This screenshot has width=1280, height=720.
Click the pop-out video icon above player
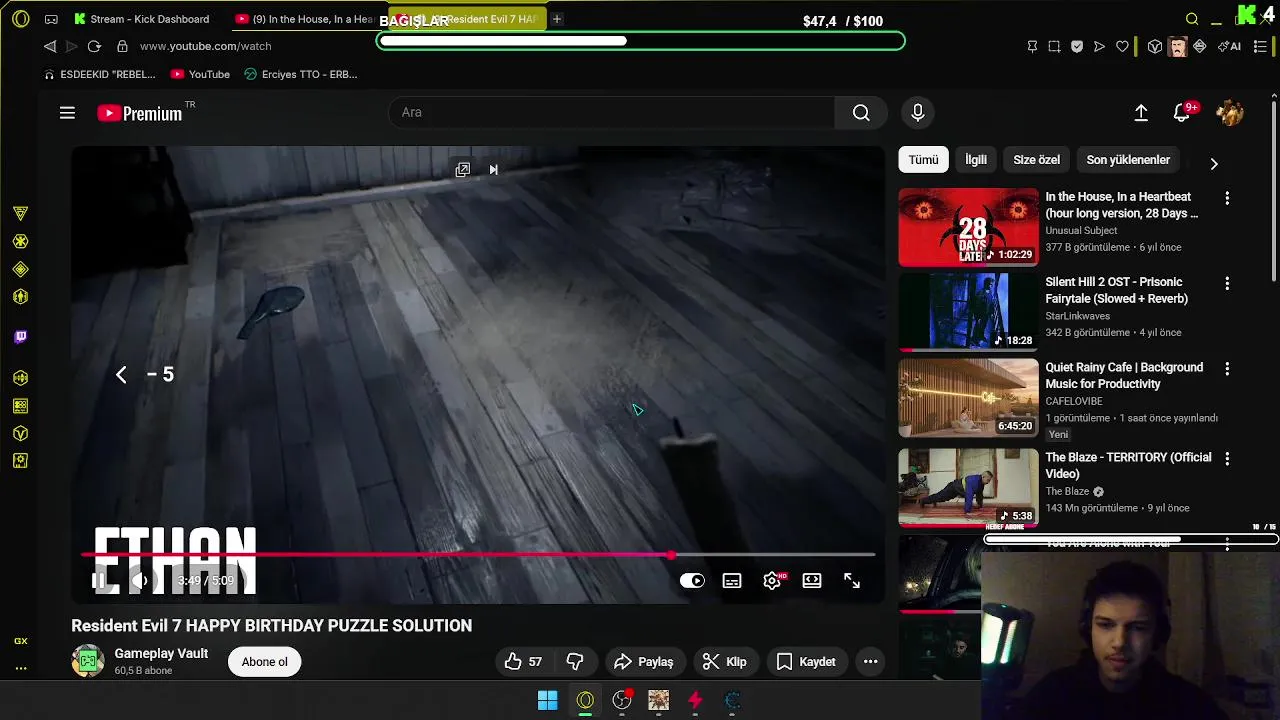point(462,170)
